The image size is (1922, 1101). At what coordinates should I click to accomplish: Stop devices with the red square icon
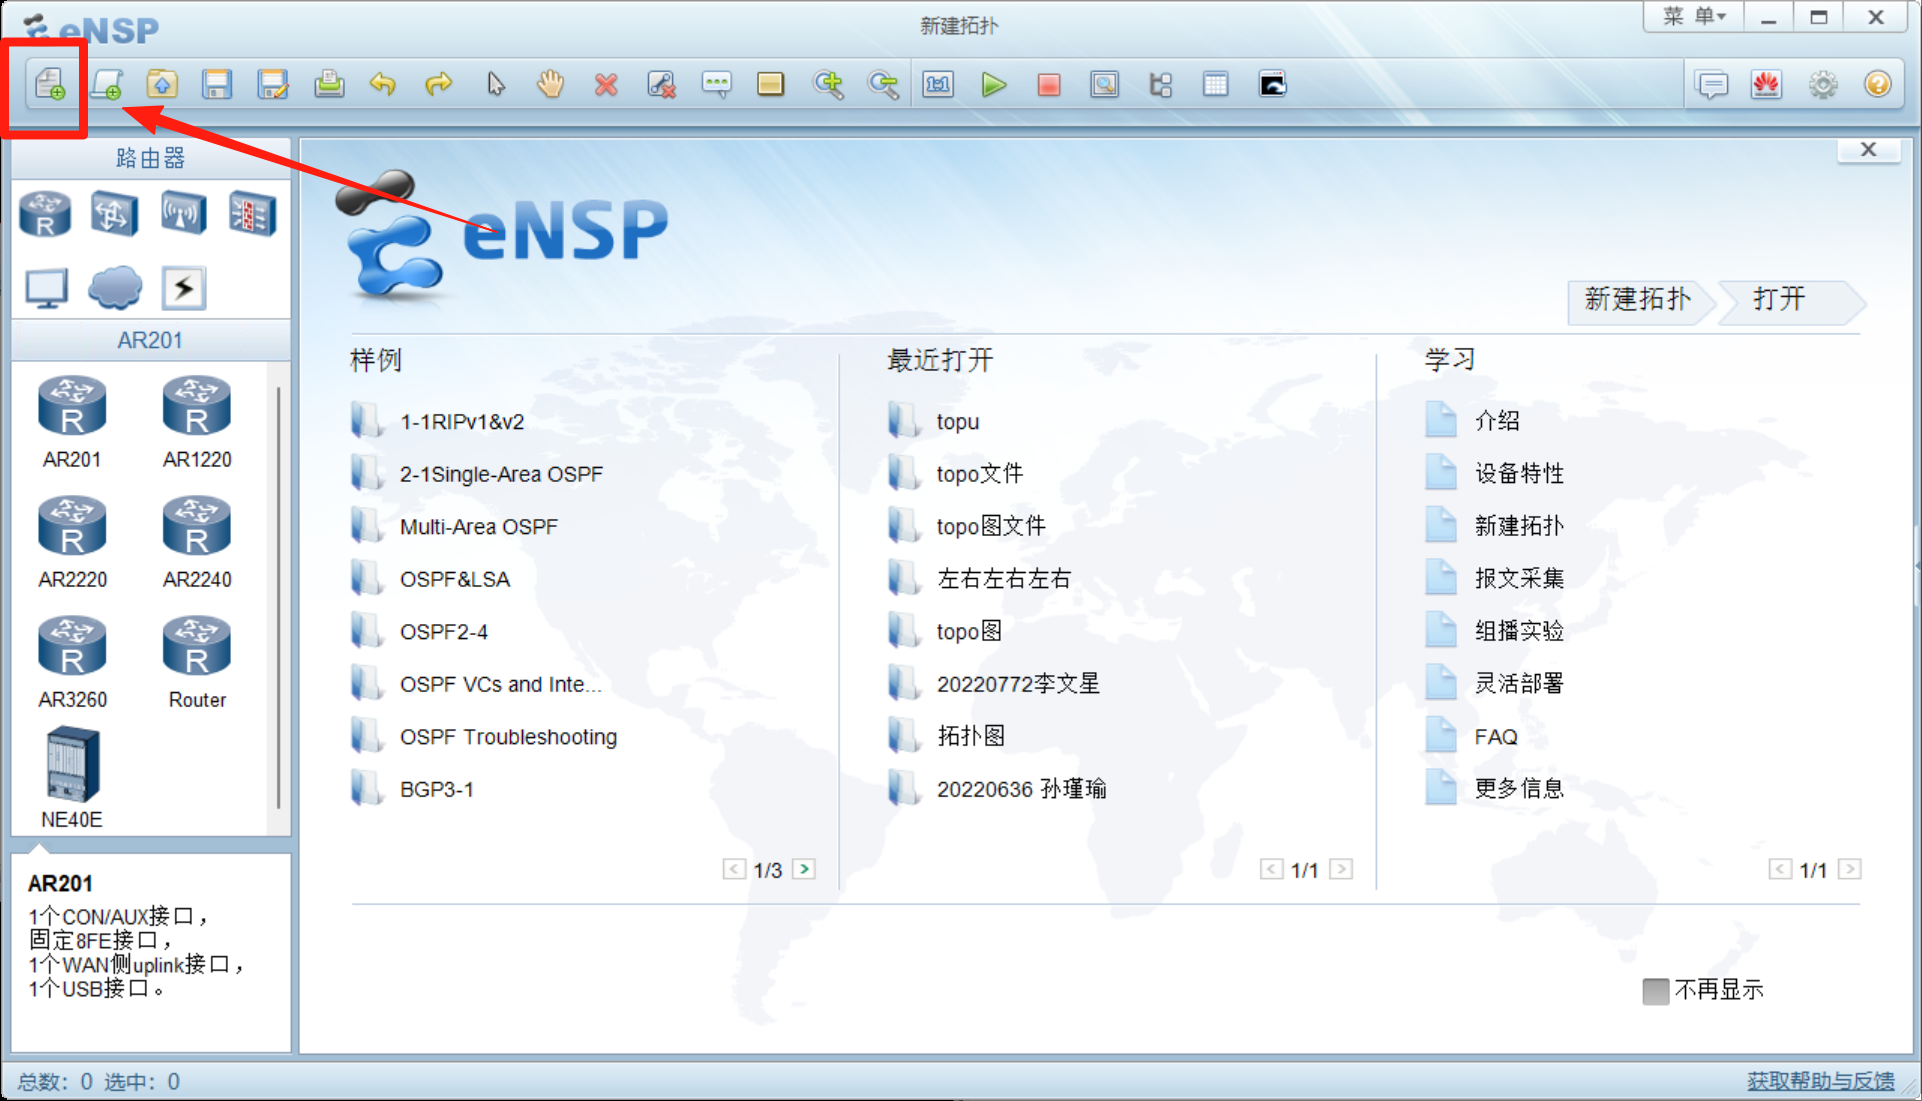click(x=1048, y=85)
